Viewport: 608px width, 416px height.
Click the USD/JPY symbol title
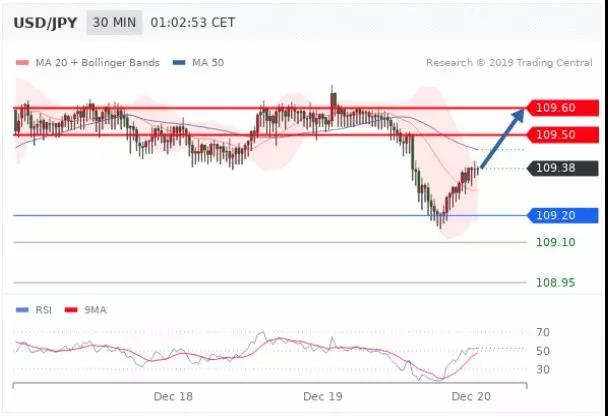44,21
